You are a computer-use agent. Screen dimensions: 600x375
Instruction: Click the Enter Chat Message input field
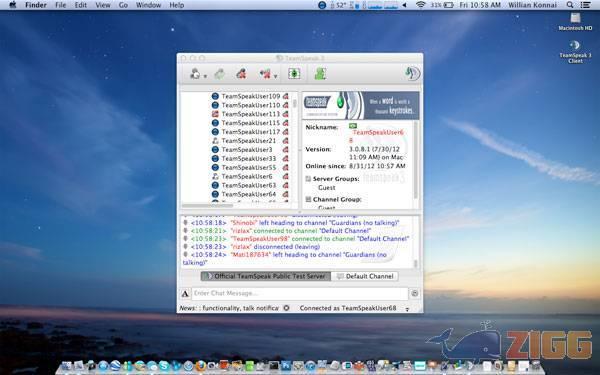tap(300, 293)
